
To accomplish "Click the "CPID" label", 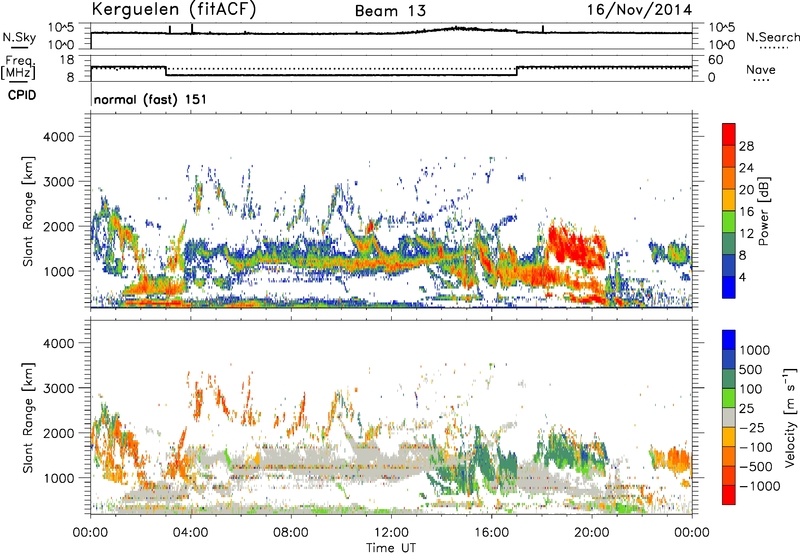I will click(x=22, y=95).
